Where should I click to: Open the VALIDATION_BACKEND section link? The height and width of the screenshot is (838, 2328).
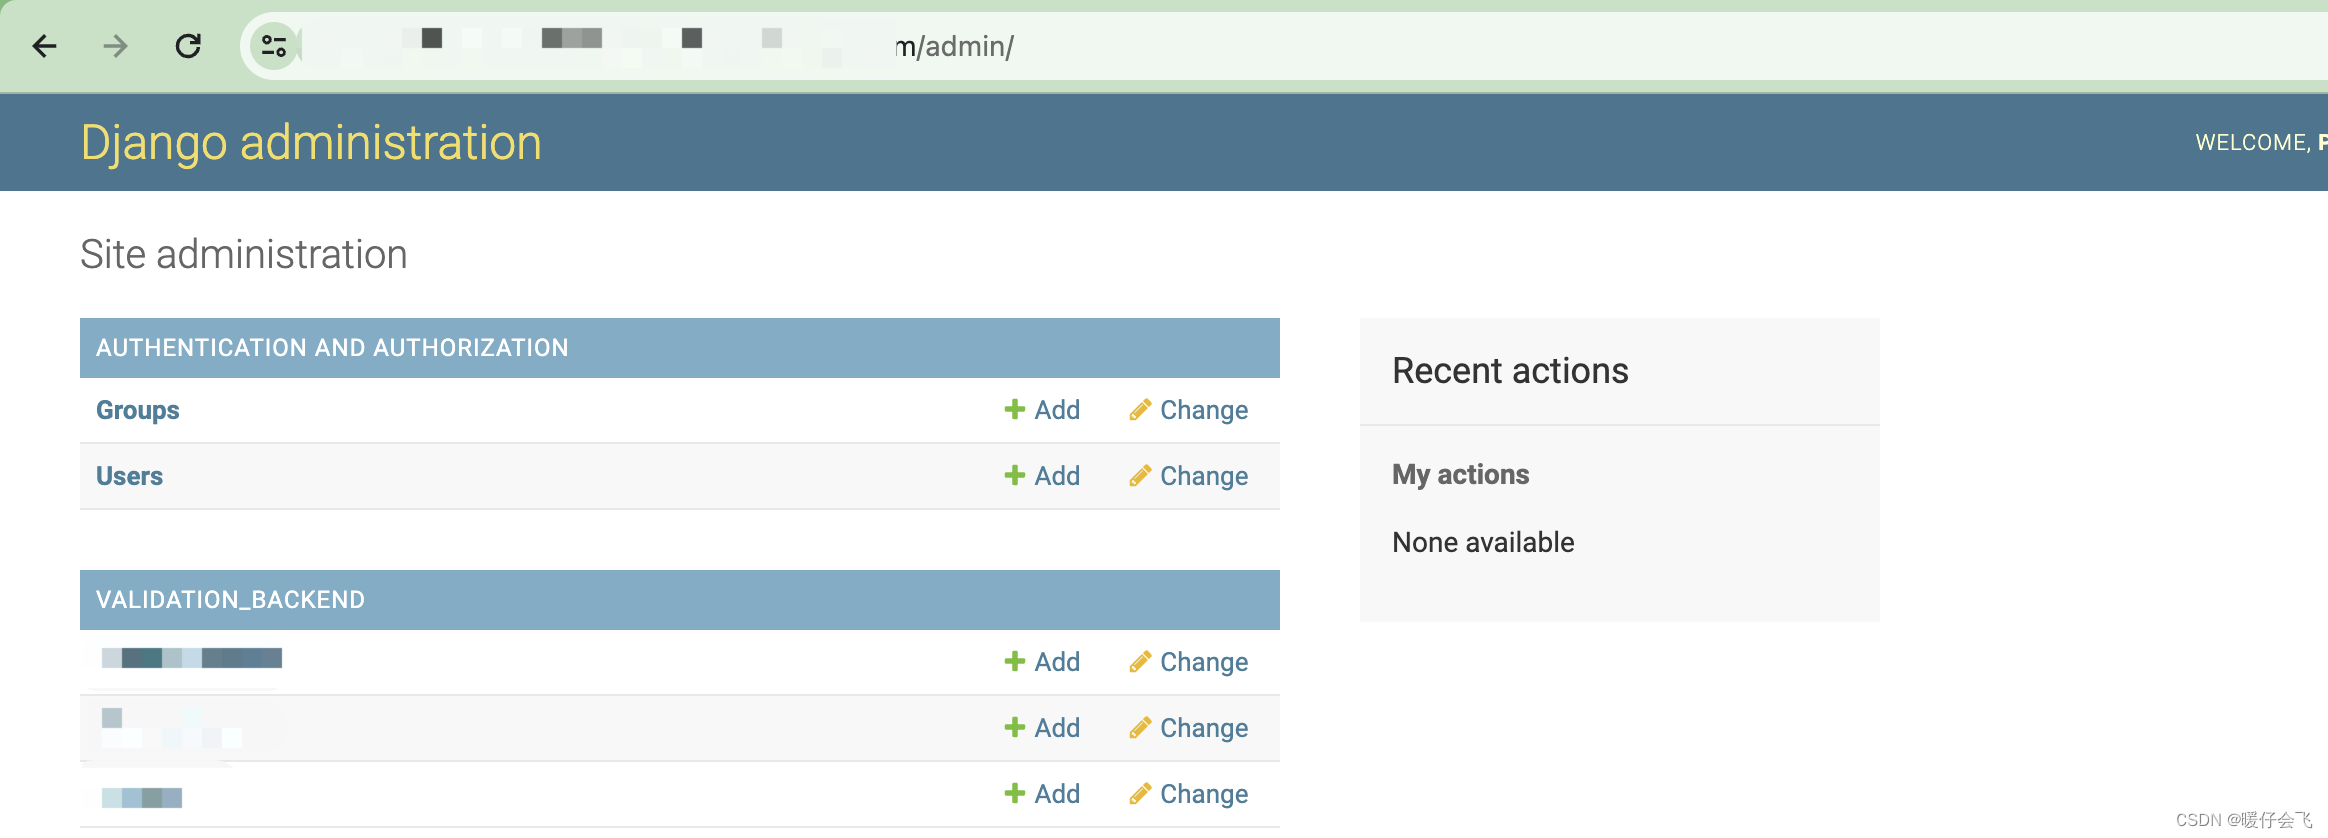tap(230, 600)
